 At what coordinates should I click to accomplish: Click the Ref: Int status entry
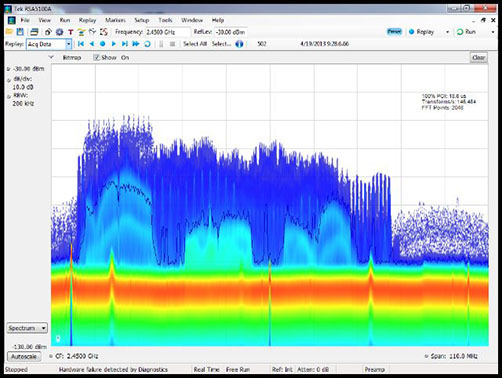point(282,369)
